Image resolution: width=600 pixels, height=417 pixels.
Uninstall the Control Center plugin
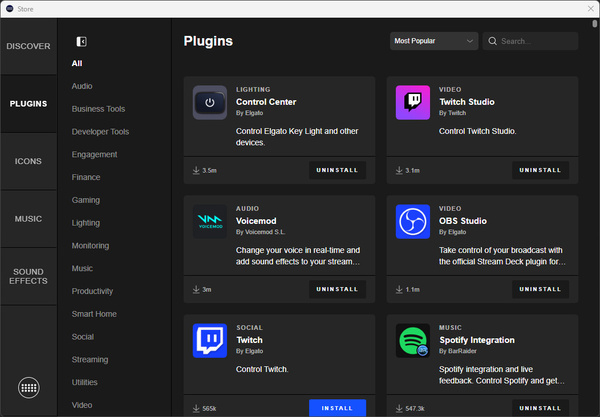click(337, 170)
